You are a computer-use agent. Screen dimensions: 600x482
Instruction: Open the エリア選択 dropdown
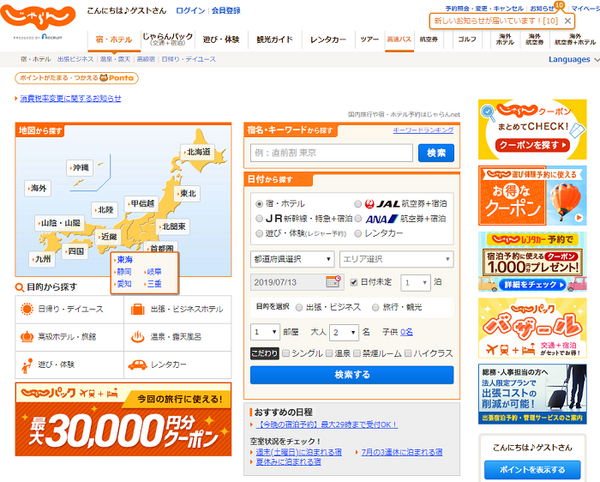[x=396, y=259]
